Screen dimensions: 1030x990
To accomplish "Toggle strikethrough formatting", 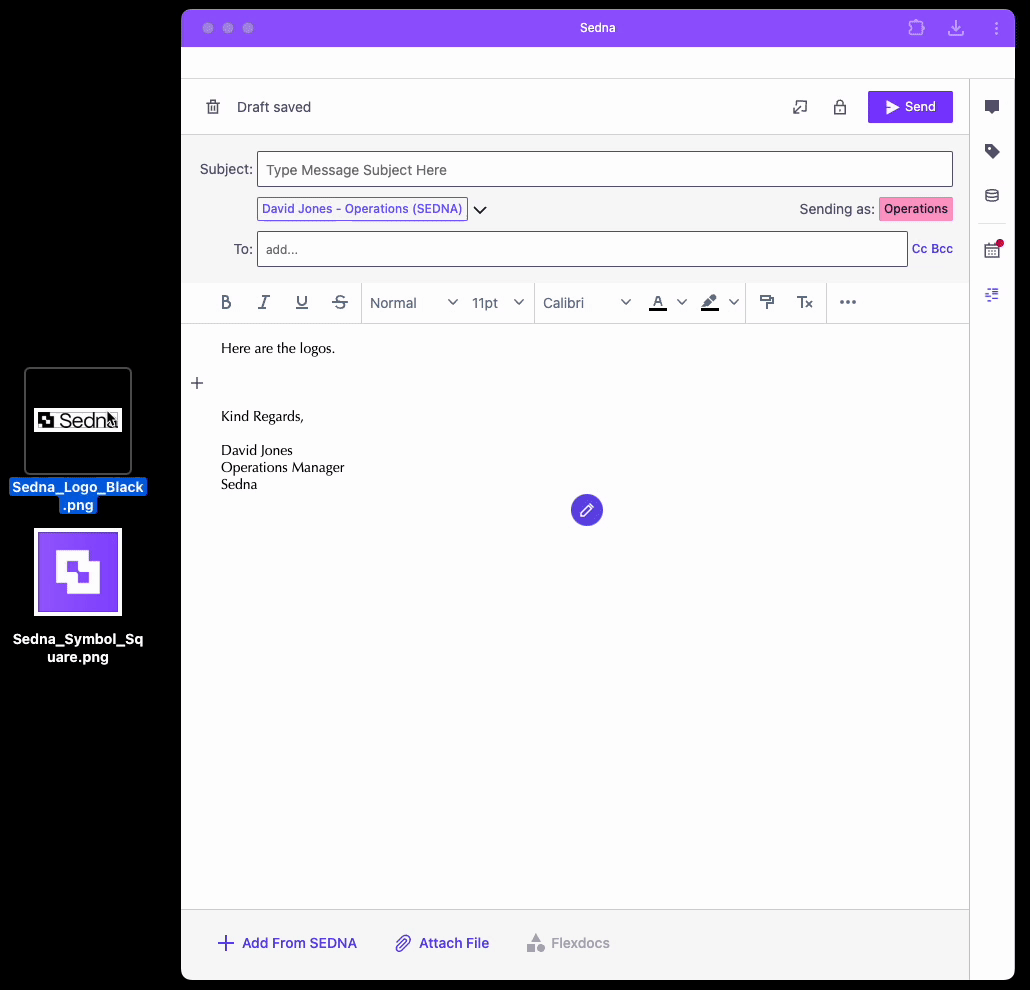I will (x=340, y=302).
